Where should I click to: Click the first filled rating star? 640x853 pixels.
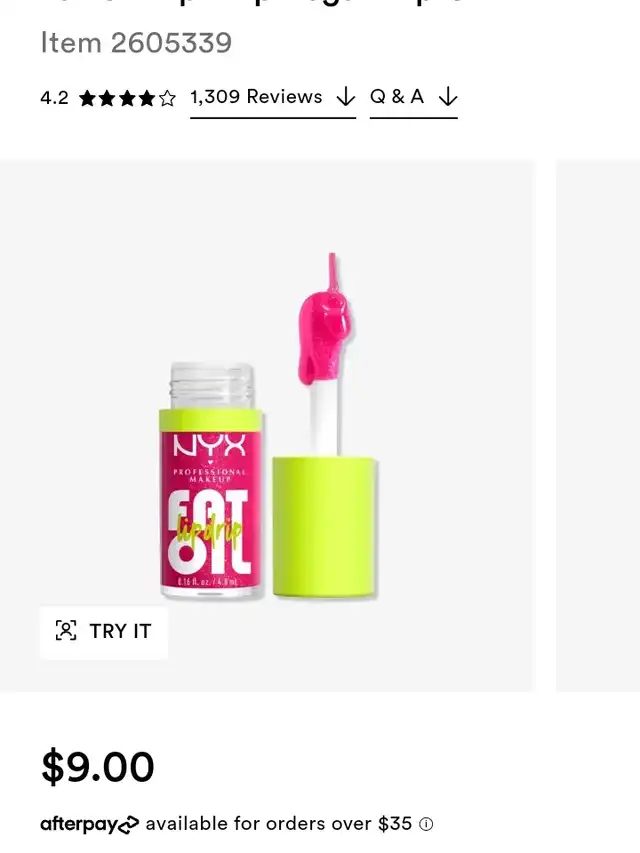pos(88,98)
